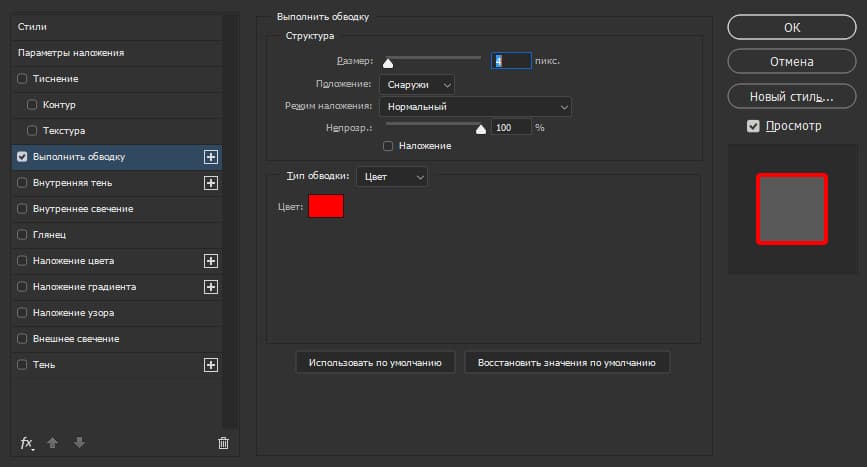Click the Размер size input field
This screenshot has width=867, height=467.
[x=511, y=61]
